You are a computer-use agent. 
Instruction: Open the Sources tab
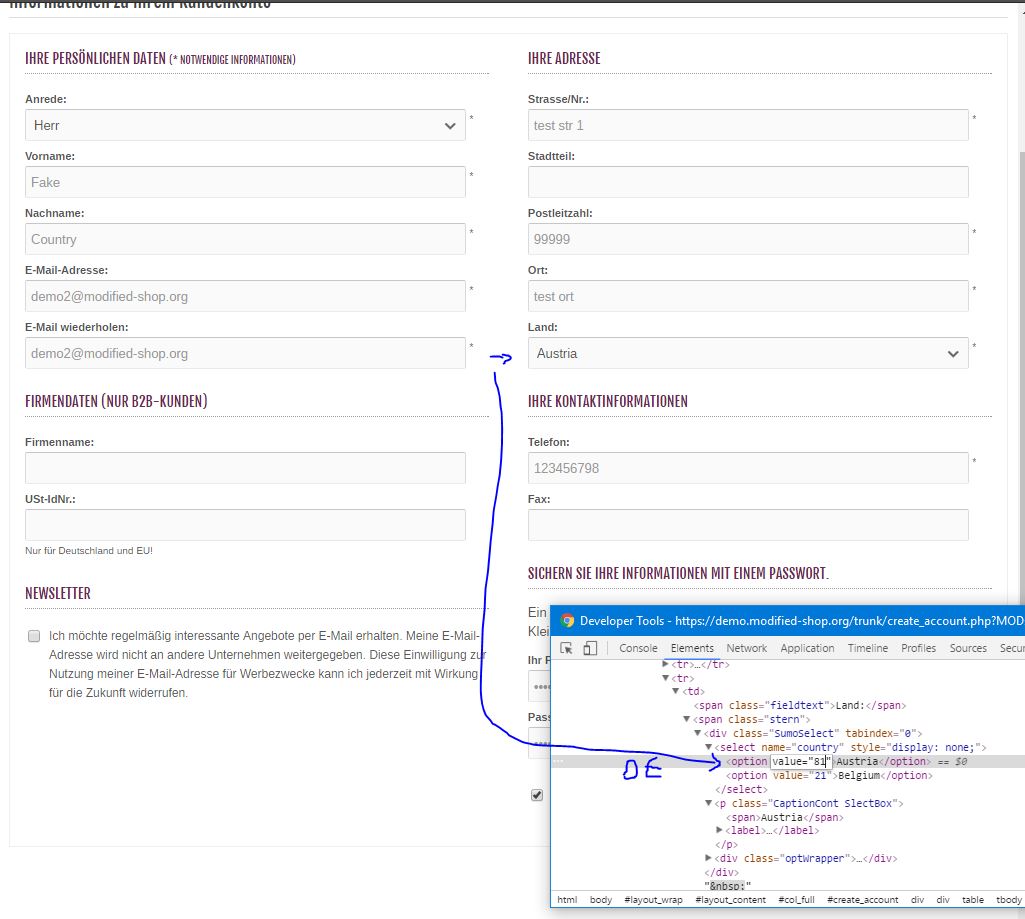[x=967, y=648]
